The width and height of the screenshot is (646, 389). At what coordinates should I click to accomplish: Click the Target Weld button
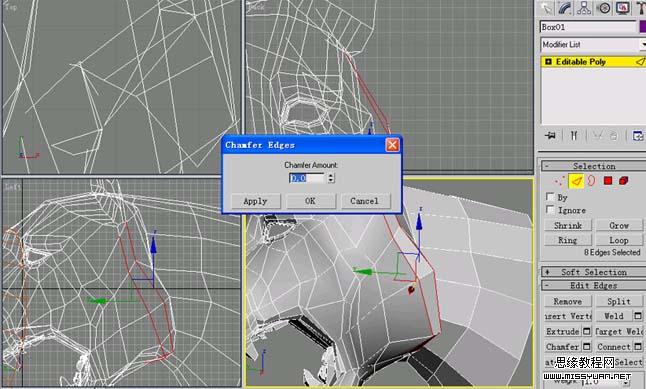[619, 331]
